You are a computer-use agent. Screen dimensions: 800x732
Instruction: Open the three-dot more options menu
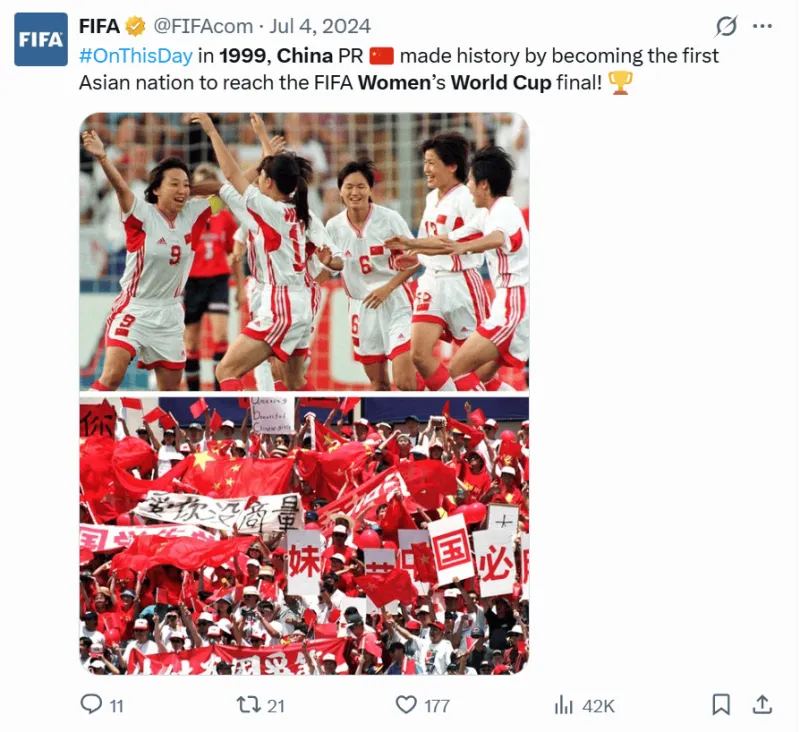(x=762, y=26)
